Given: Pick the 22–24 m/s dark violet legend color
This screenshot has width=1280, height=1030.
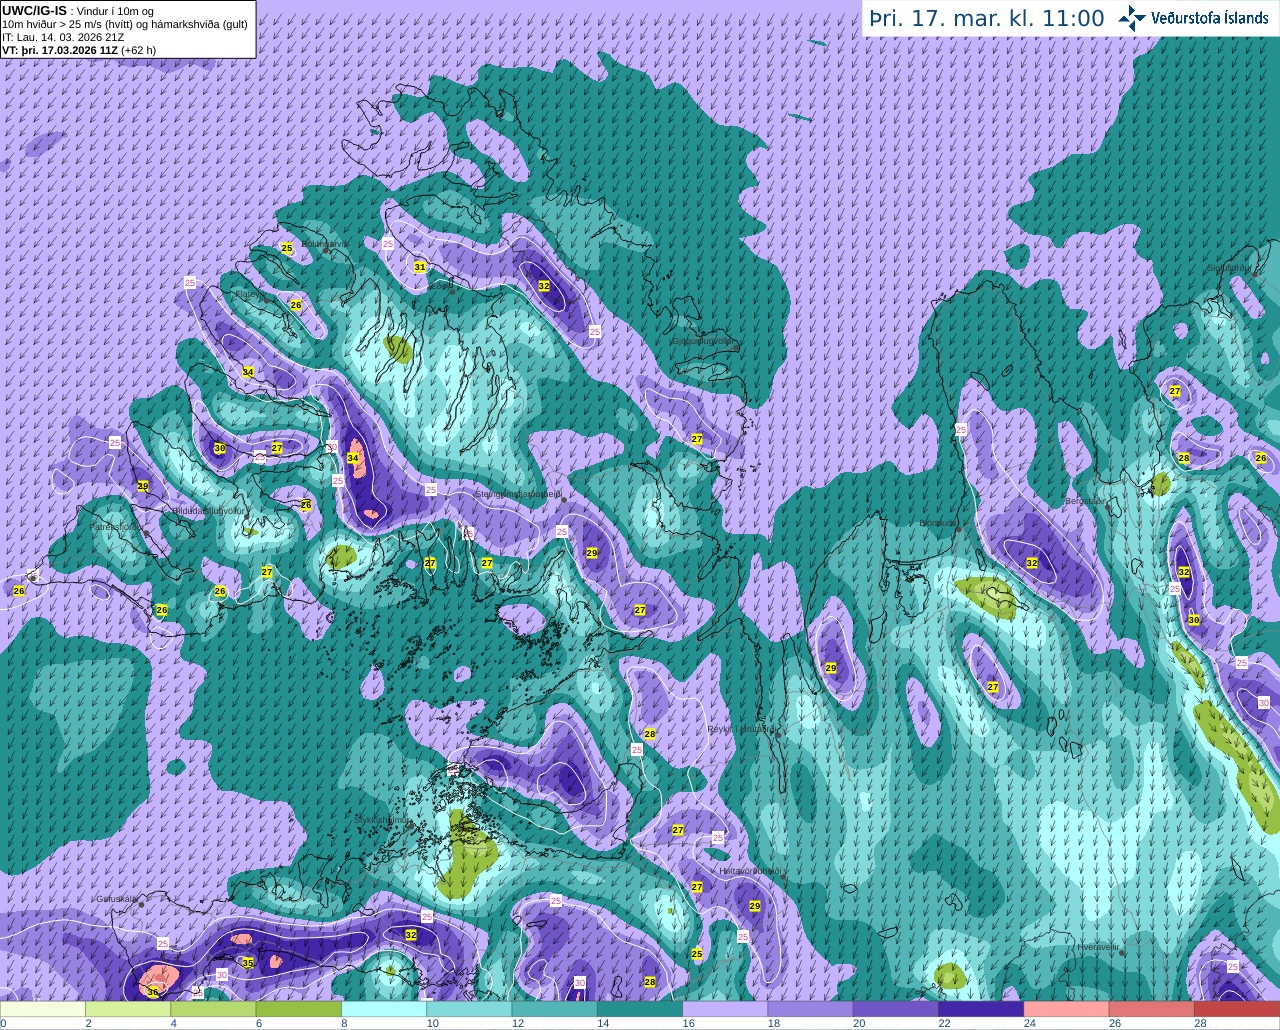Looking at the screenshot, I should point(981,1009).
